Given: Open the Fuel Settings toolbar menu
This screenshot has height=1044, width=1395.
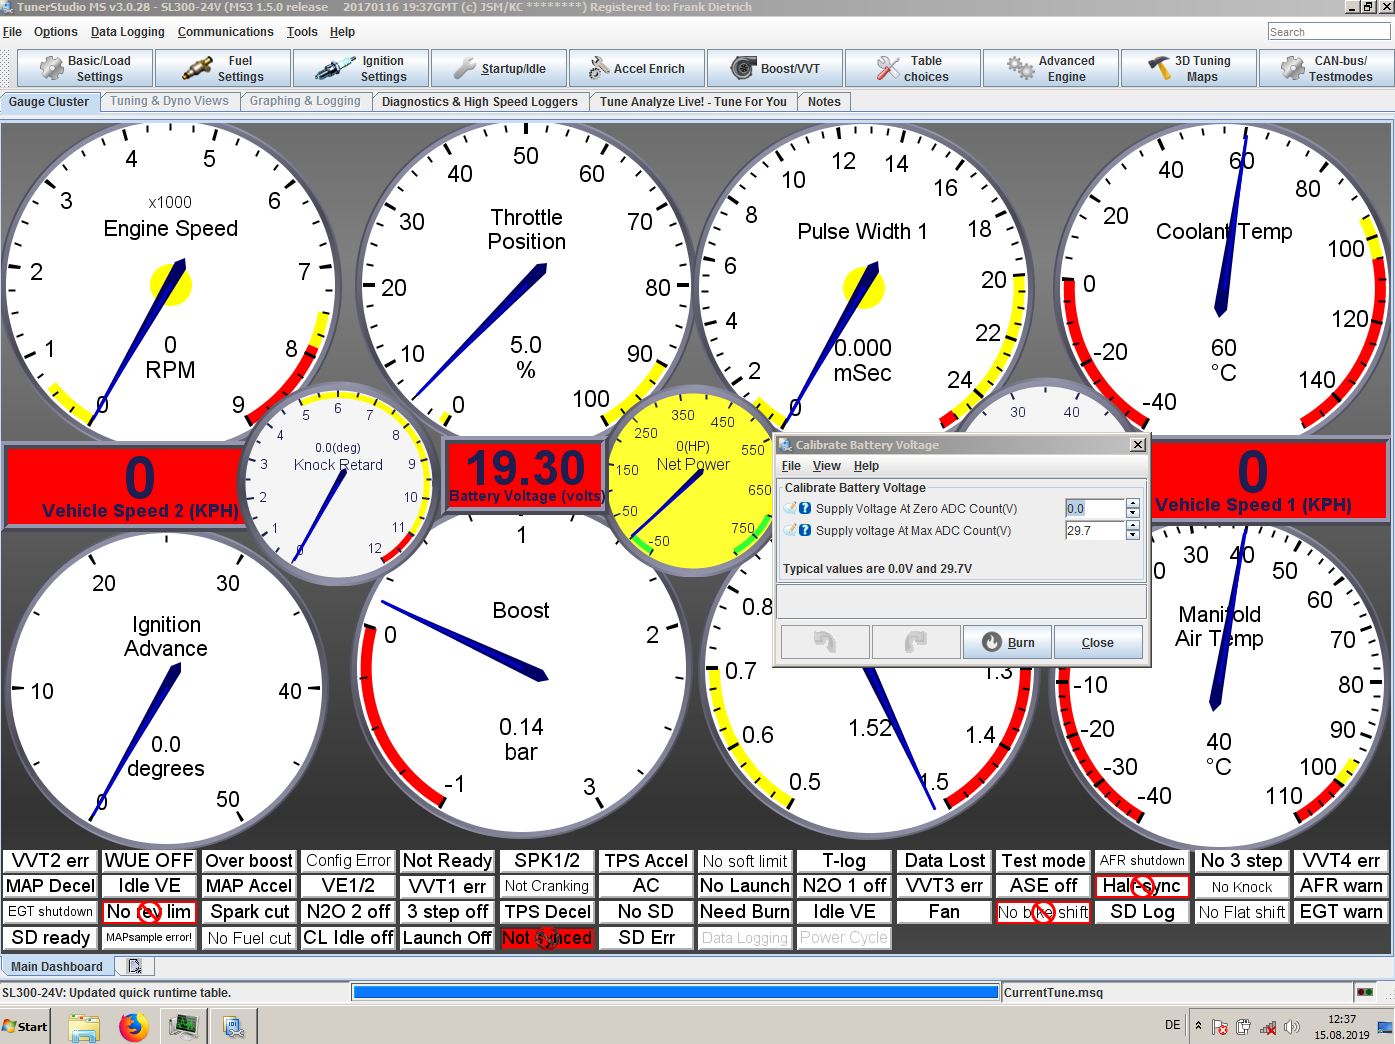Looking at the screenshot, I should 223,68.
